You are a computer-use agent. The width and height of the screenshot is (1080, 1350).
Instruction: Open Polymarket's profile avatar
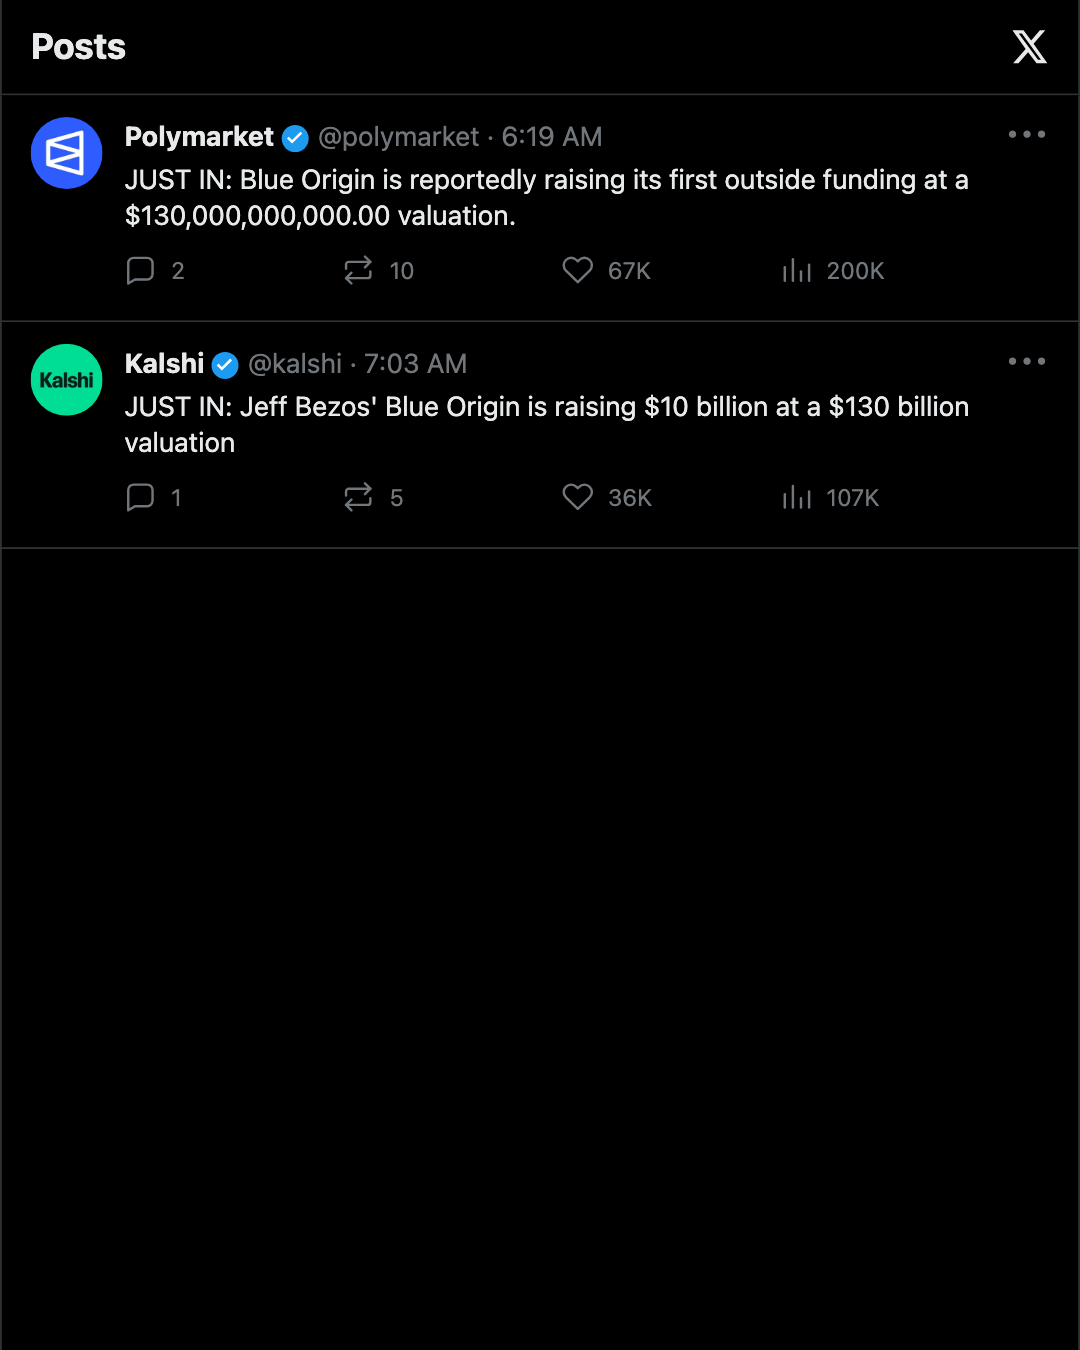pyautogui.click(x=67, y=153)
